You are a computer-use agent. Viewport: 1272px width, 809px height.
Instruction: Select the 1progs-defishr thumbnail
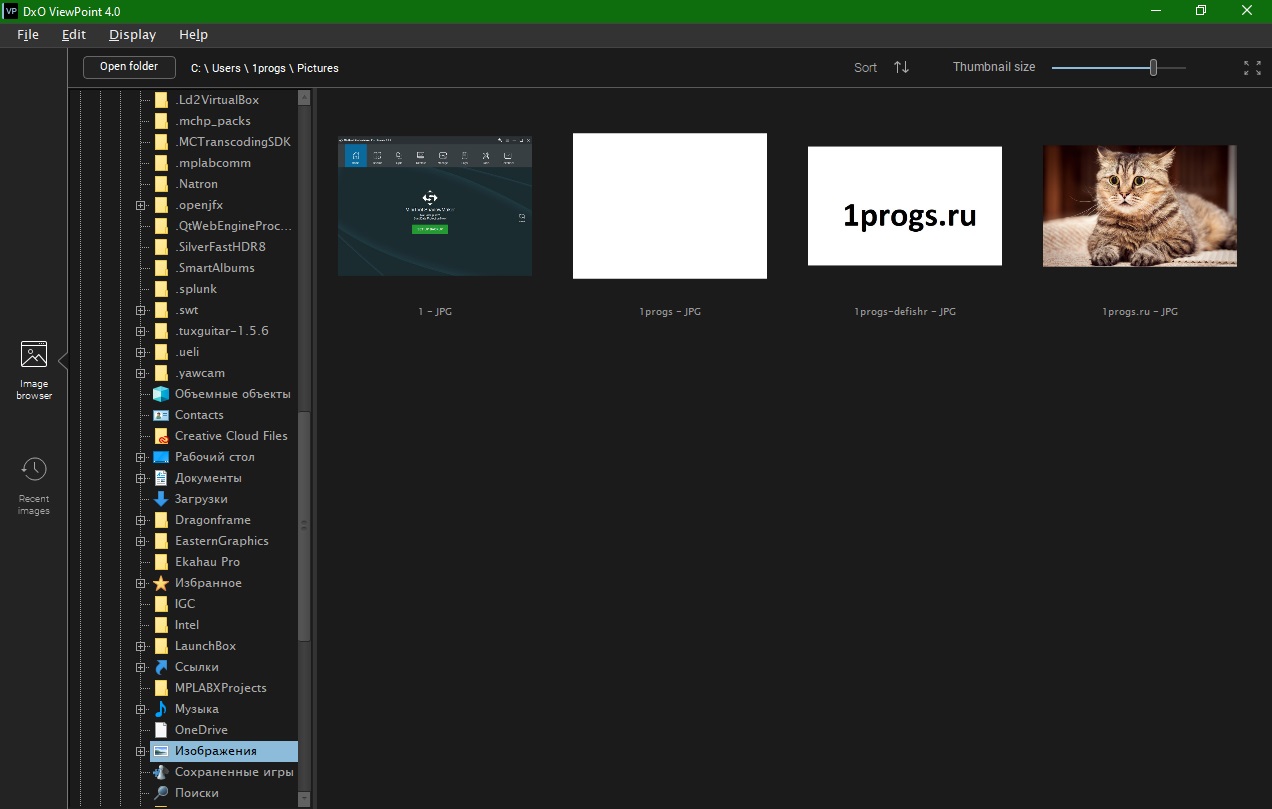click(x=904, y=206)
